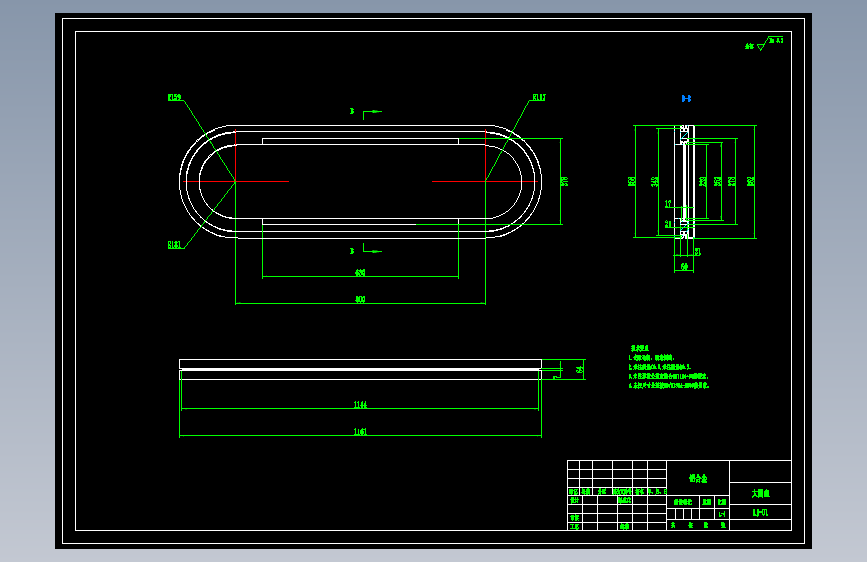Select the upper-left radius leader label

[x=175, y=97]
